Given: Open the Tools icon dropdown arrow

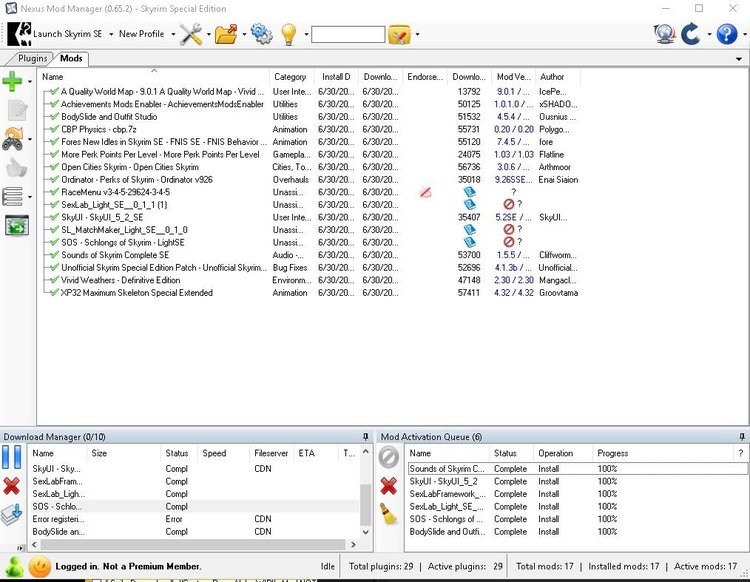Looking at the screenshot, I should pos(209,34).
